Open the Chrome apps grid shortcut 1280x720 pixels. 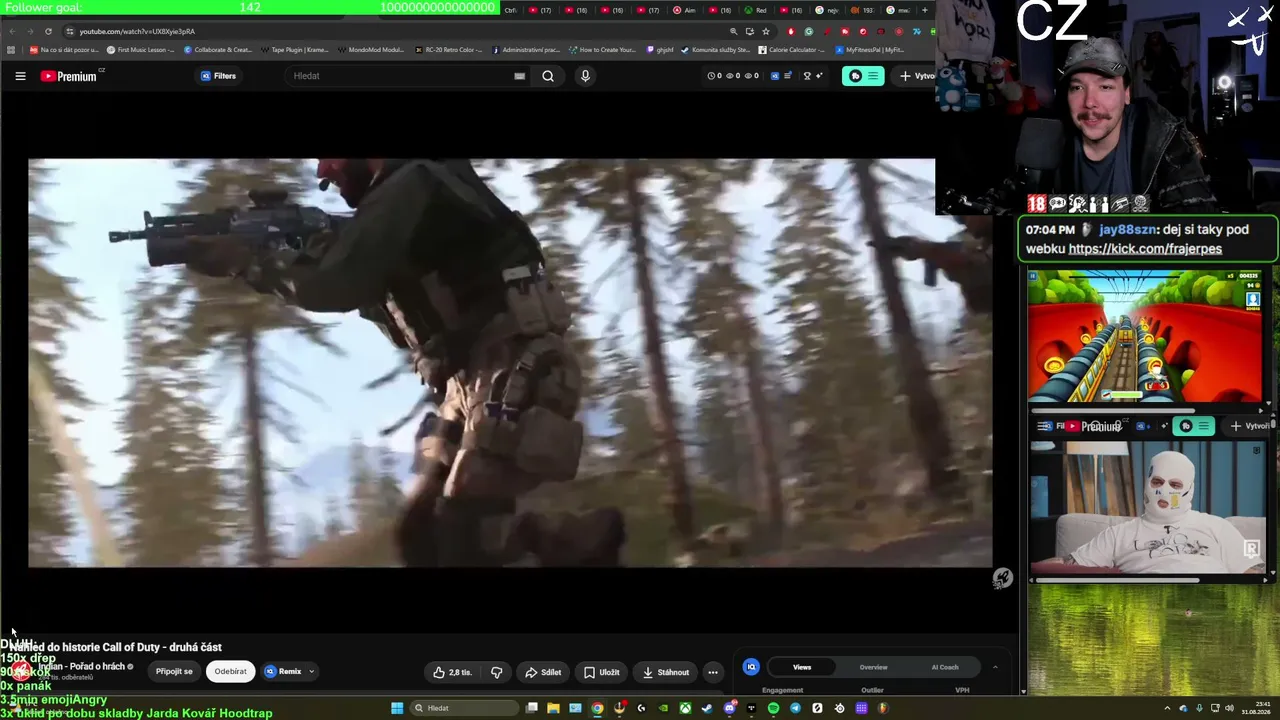click(11, 49)
